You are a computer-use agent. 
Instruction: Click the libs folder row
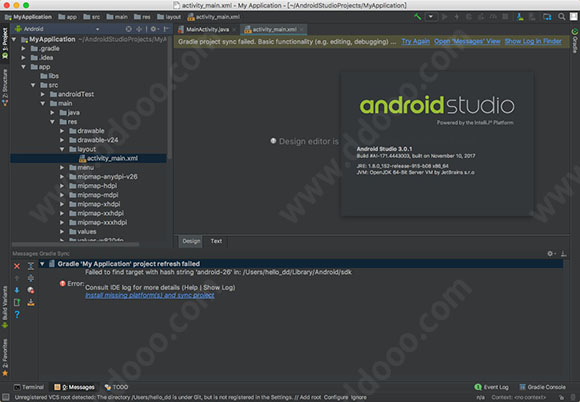point(89,76)
